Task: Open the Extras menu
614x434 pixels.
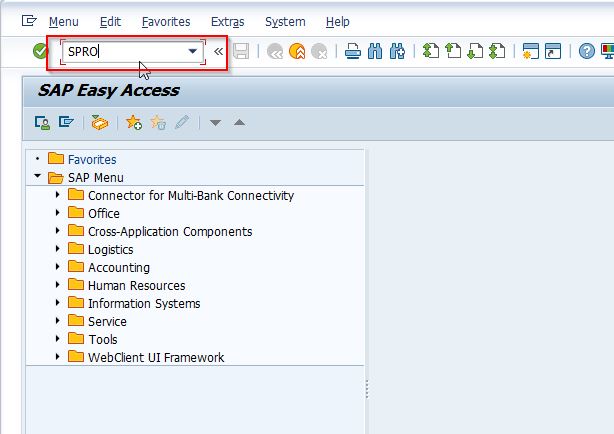Action: tap(228, 22)
